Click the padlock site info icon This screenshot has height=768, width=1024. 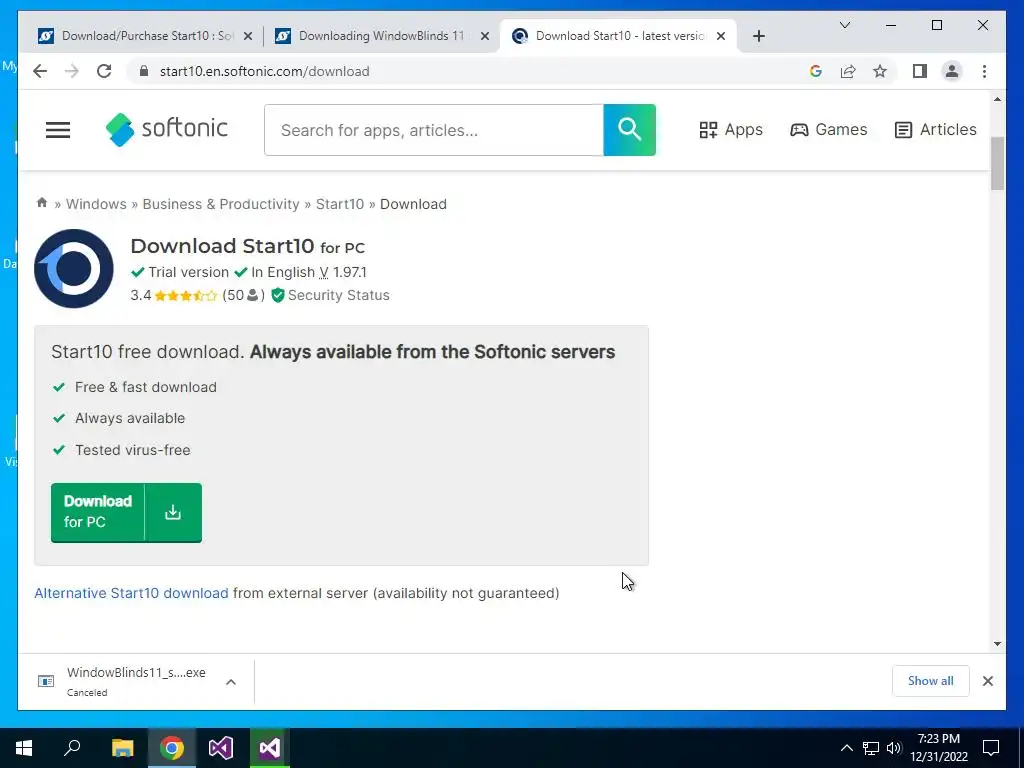click(144, 71)
